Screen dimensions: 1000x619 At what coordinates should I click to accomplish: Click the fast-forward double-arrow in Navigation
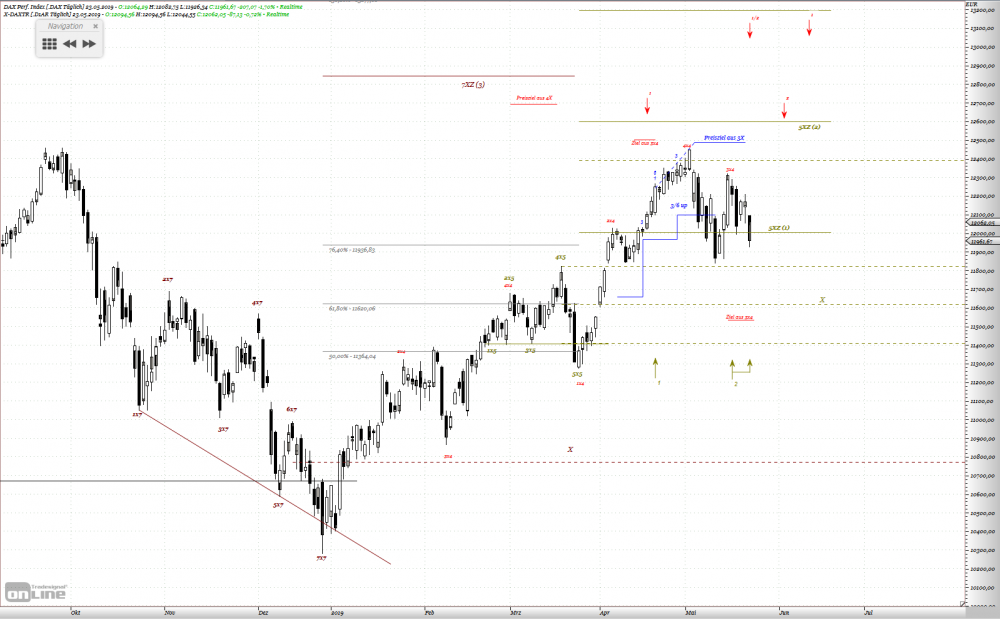coord(89,44)
